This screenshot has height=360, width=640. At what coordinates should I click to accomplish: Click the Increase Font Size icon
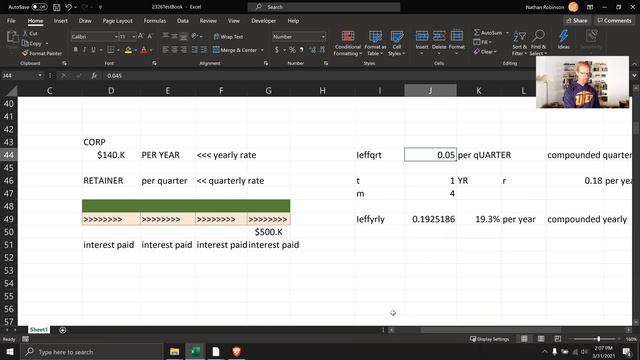[x=141, y=36]
